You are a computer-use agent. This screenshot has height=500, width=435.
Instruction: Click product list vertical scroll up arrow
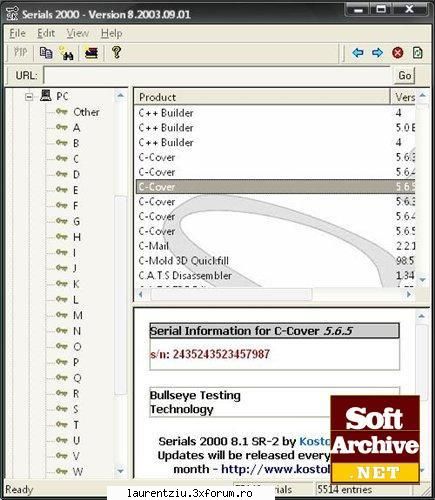[422, 96]
